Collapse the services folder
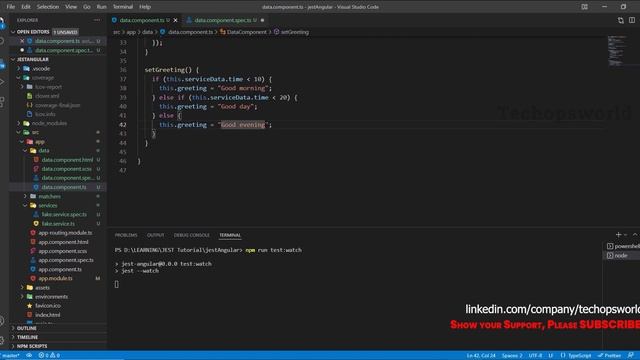The image size is (640, 360). 48,205
